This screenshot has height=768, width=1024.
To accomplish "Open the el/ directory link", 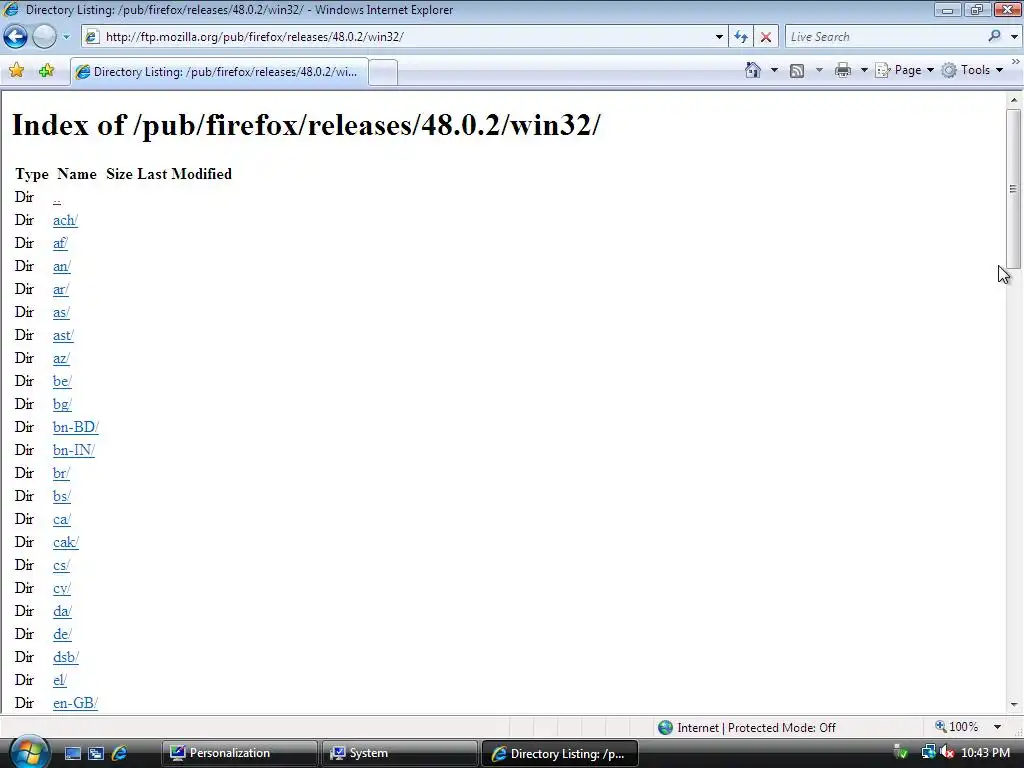I will point(59,680).
